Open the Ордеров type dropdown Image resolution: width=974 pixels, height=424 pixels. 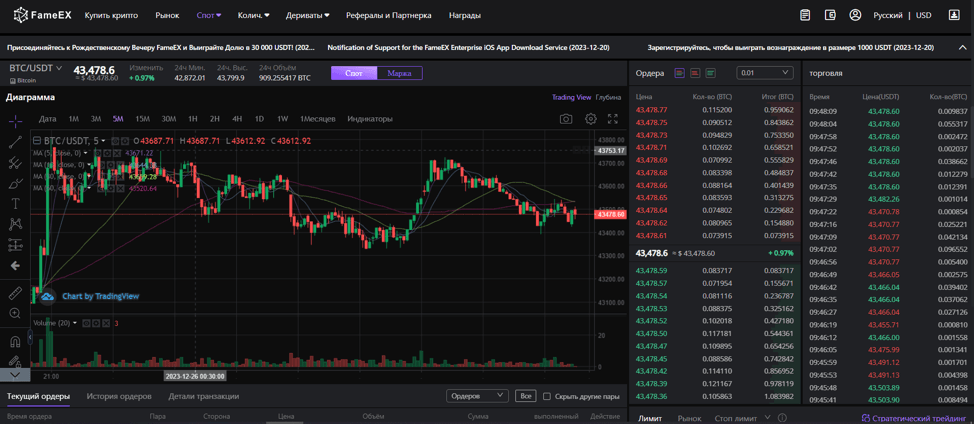[x=477, y=396]
